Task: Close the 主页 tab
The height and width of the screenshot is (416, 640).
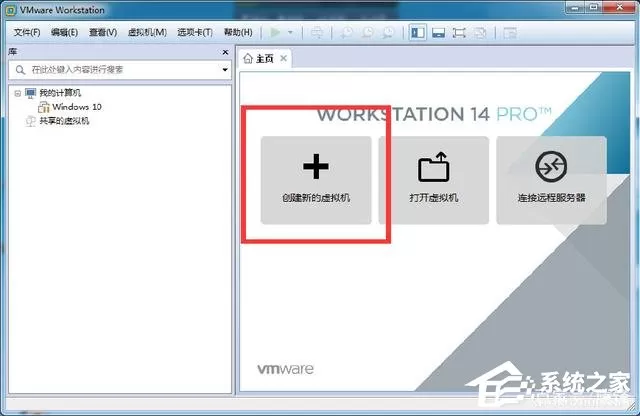Action: point(283,58)
